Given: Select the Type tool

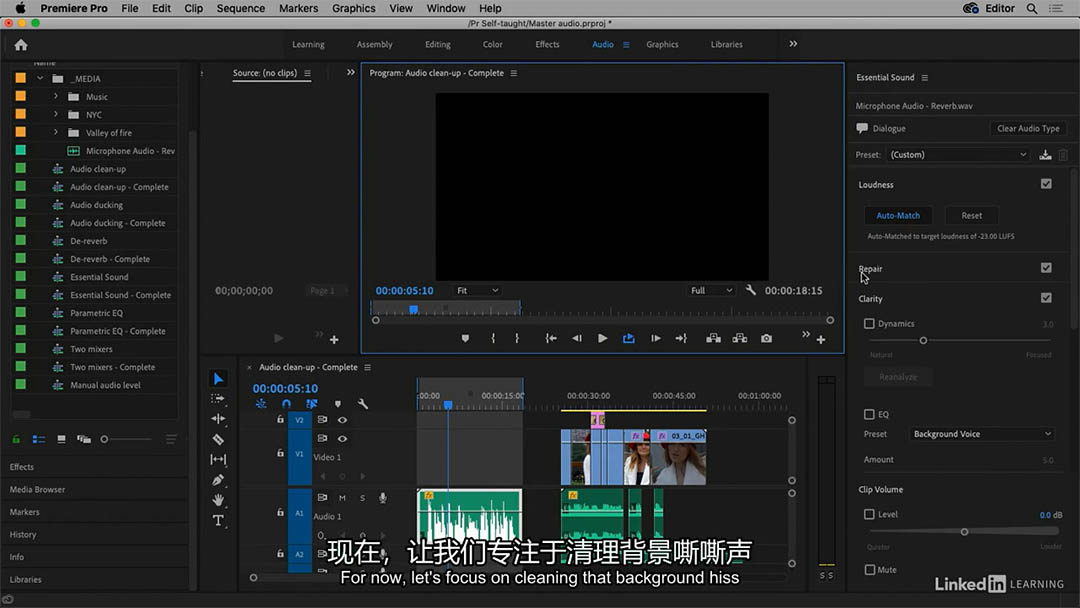Looking at the screenshot, I should [x=218, y=521].
